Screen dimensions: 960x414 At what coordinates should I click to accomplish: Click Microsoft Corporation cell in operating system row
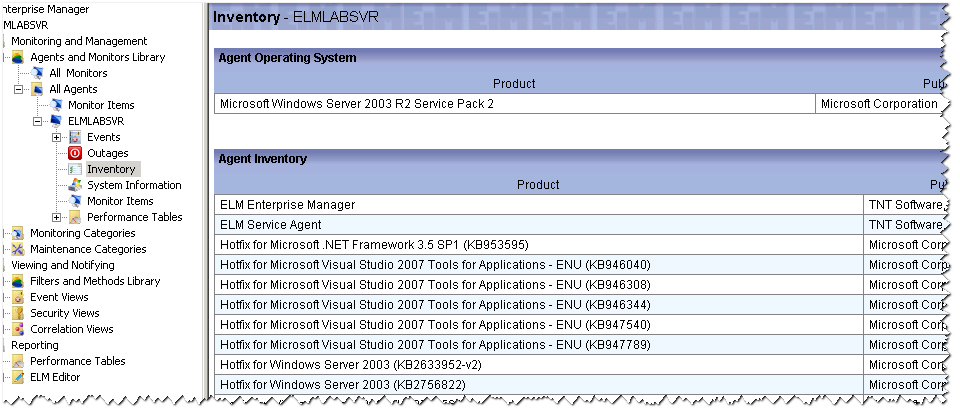pos(880,104)
